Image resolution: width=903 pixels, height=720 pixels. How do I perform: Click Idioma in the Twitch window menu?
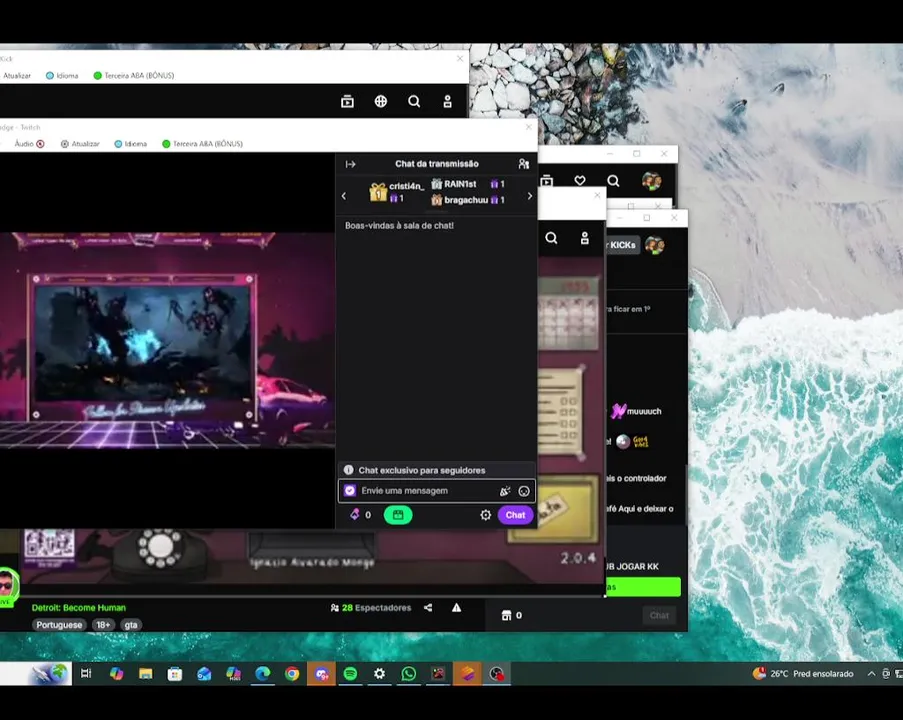(x=131, y=144)
